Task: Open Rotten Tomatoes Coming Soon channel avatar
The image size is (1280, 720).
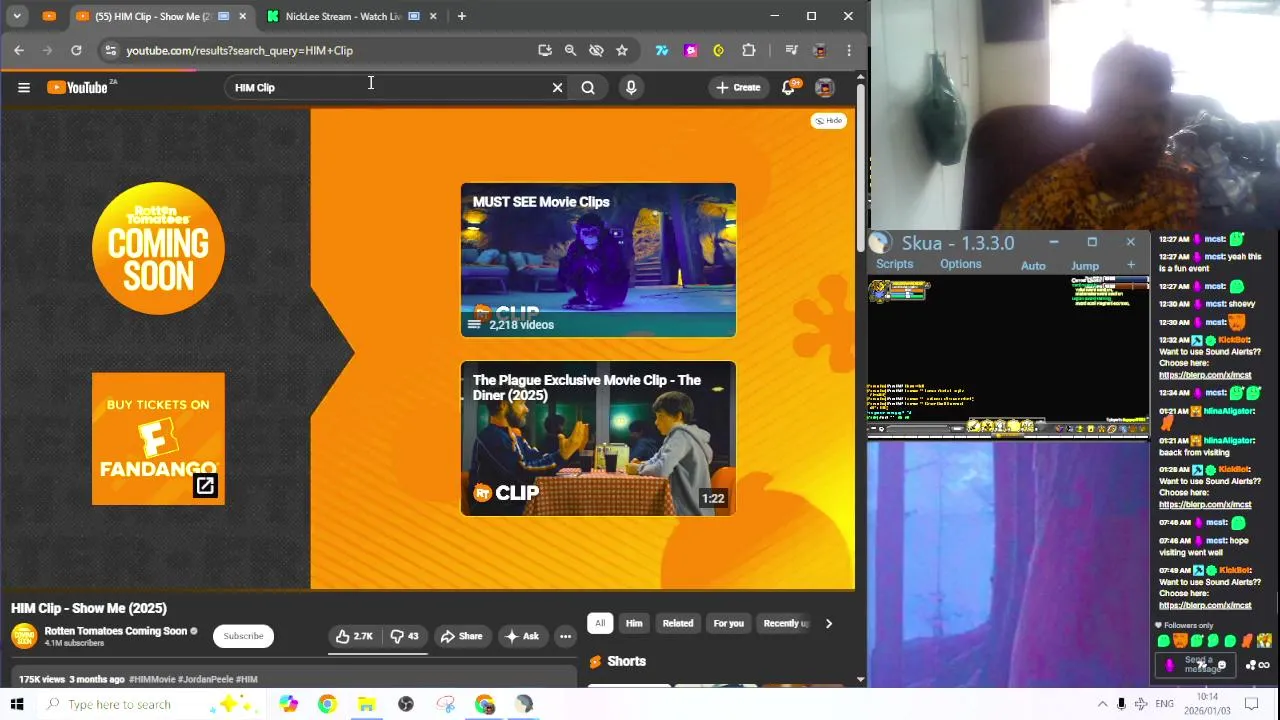Action: [x=24, y=636]
